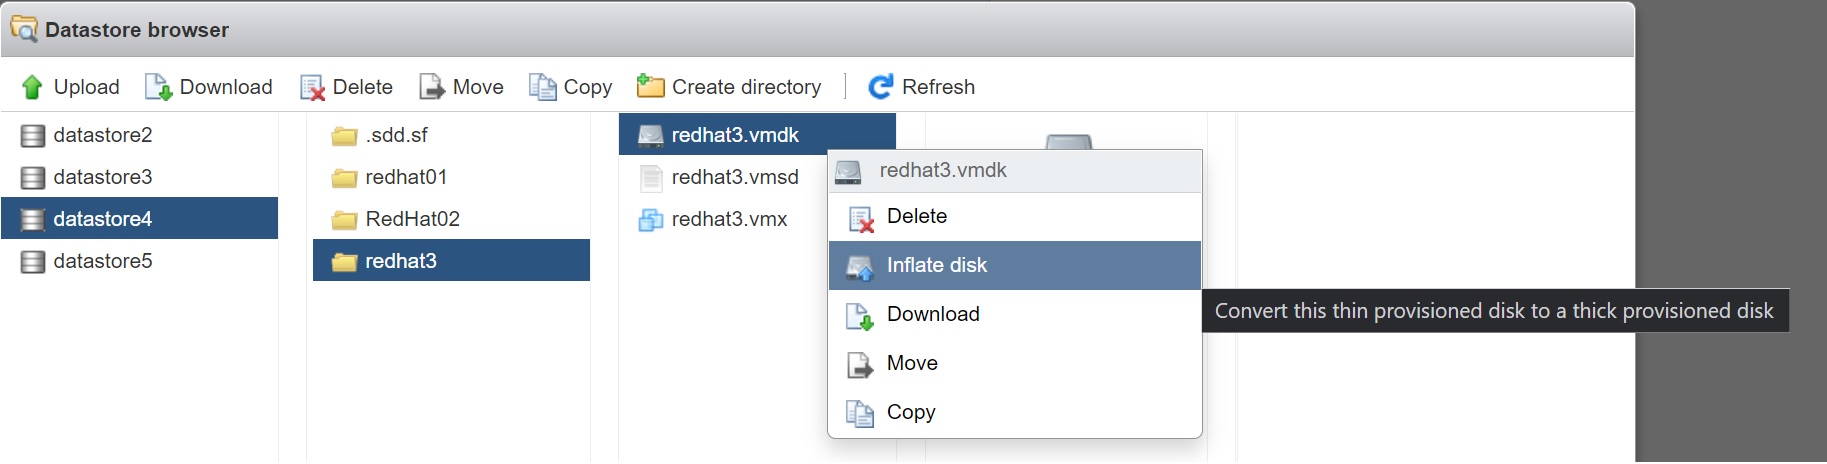This screenshot has width=1827, height=464.
Task: Click the Delete icon in toolbar
Action: (x=312, y=88)
